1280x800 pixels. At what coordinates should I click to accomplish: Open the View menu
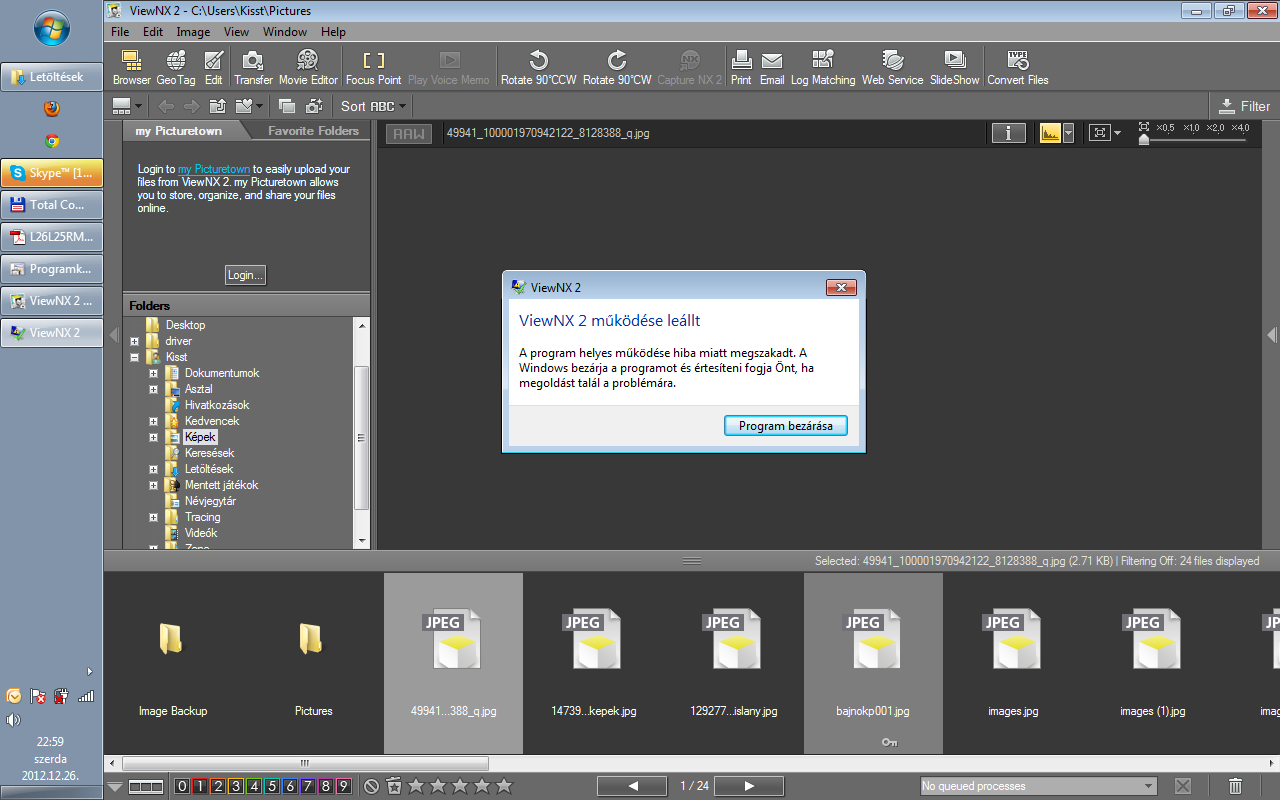(236, 32)
